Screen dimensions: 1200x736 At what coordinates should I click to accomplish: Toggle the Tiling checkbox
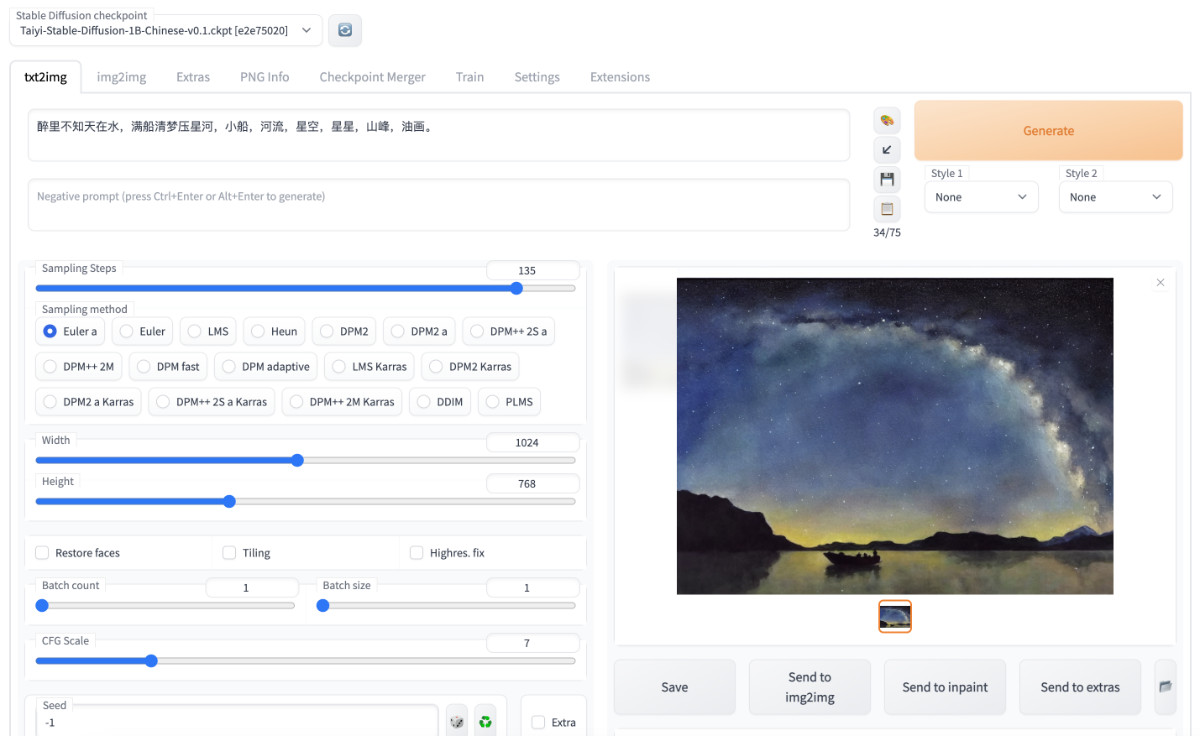pos(229,553)
